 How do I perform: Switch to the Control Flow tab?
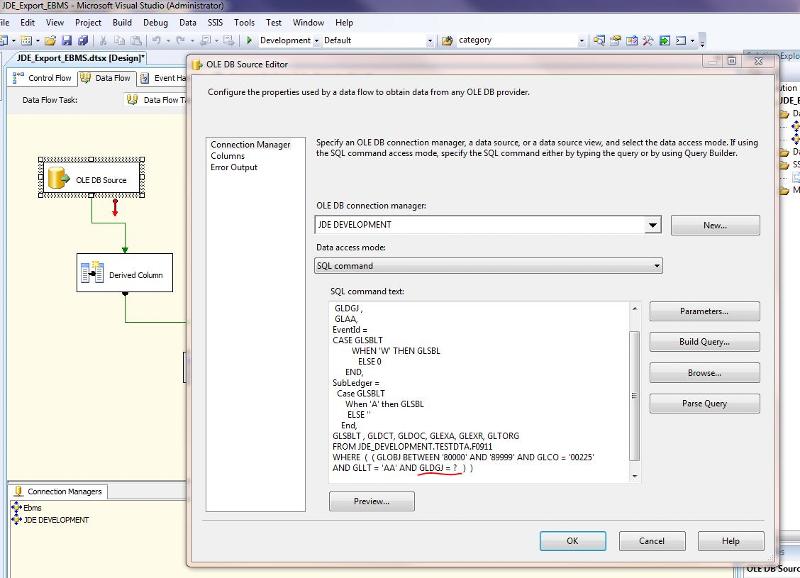click(x=43, y=78)
